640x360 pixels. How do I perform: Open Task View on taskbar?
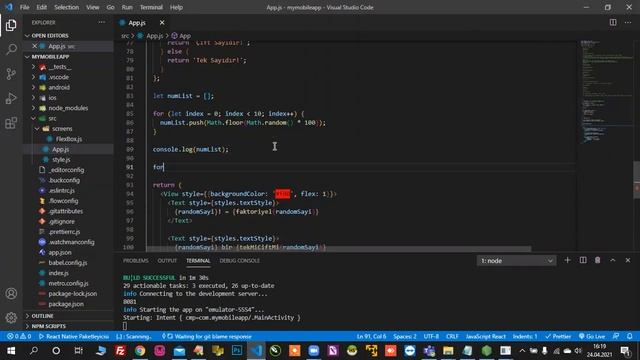click(x=78, y=351)
